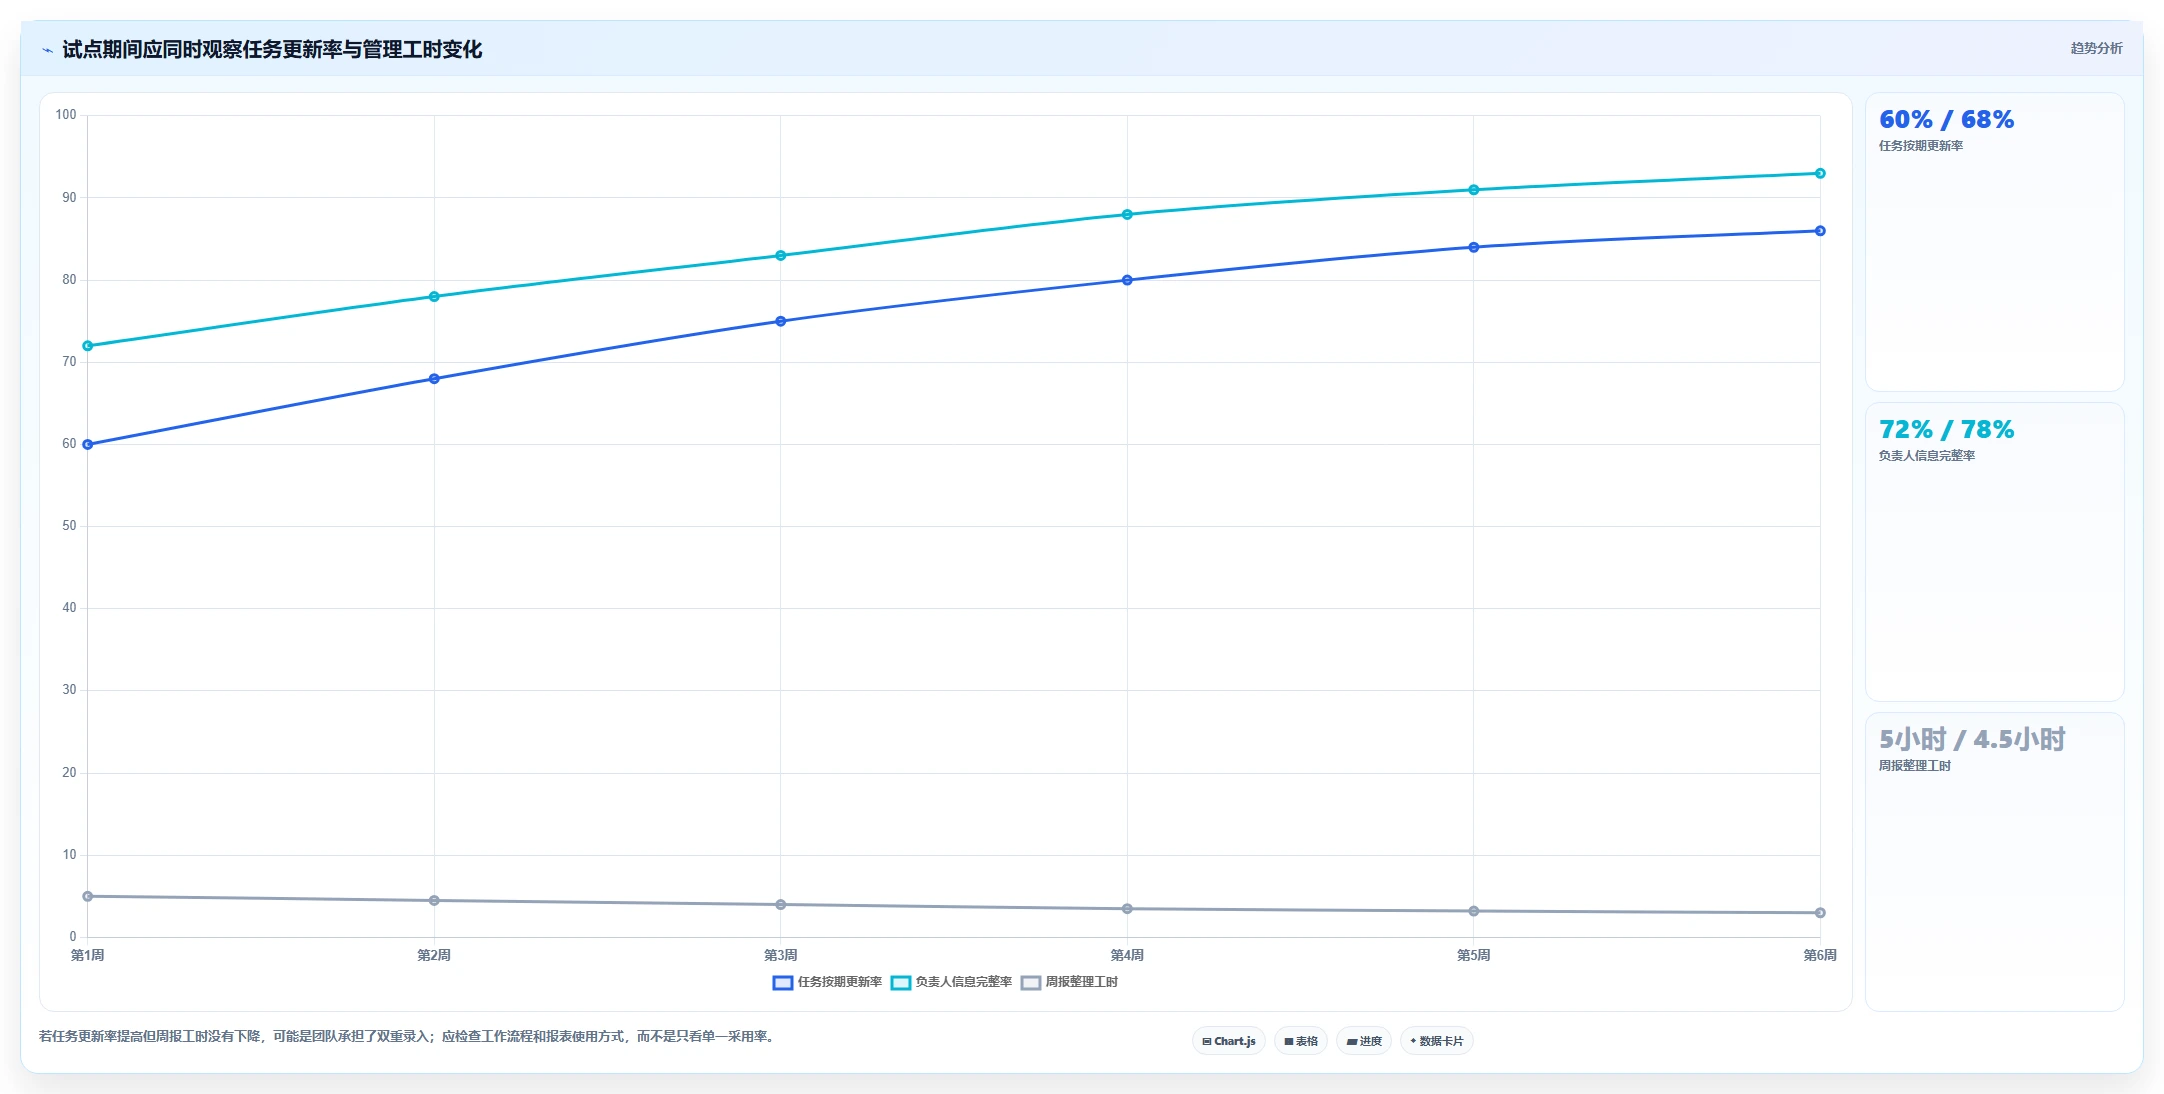Screen dimensions: 2164x1094
Task: Click the gray 第3周 work-hours data point
Action: click(x=781, y=904)
